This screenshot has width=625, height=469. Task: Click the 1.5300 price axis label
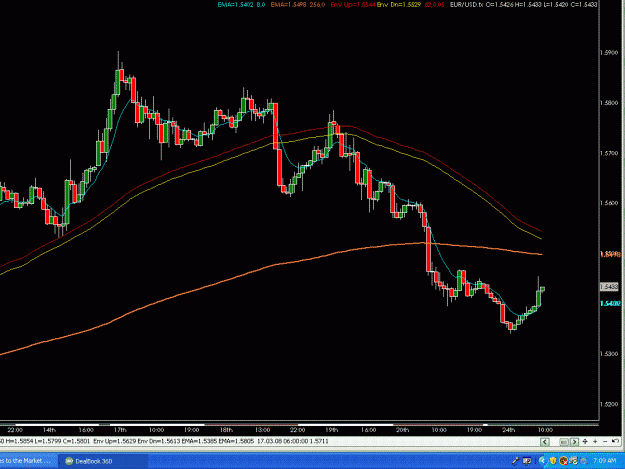[x=609, y=353]
